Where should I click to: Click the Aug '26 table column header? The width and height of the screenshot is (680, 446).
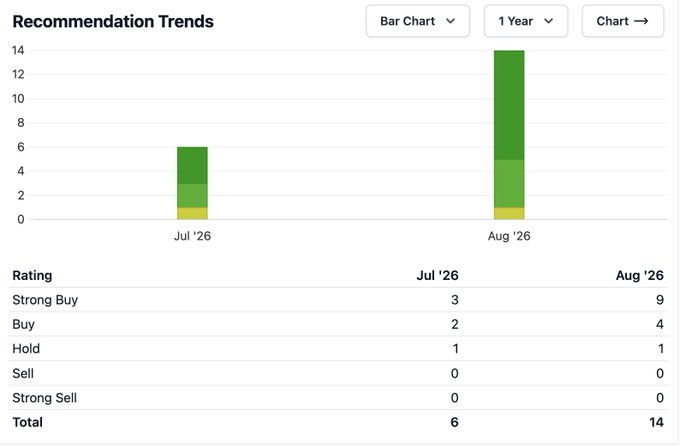[x=640, y=275]
